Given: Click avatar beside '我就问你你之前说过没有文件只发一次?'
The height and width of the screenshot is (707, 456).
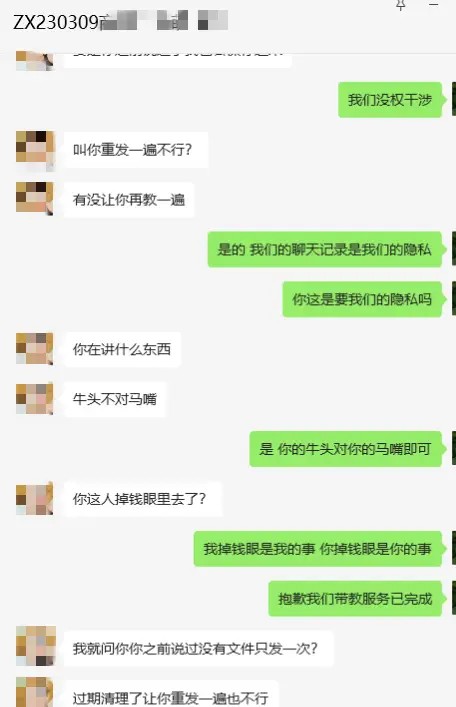Looking at the screenshot, I should tap(35, 647).
